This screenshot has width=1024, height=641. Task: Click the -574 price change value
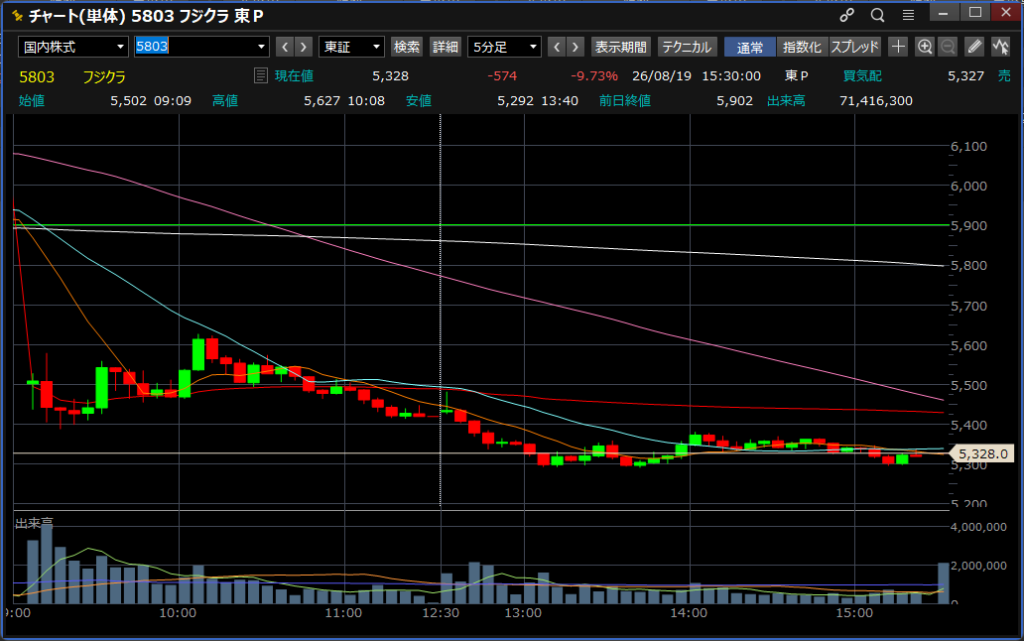click(502, 76)
